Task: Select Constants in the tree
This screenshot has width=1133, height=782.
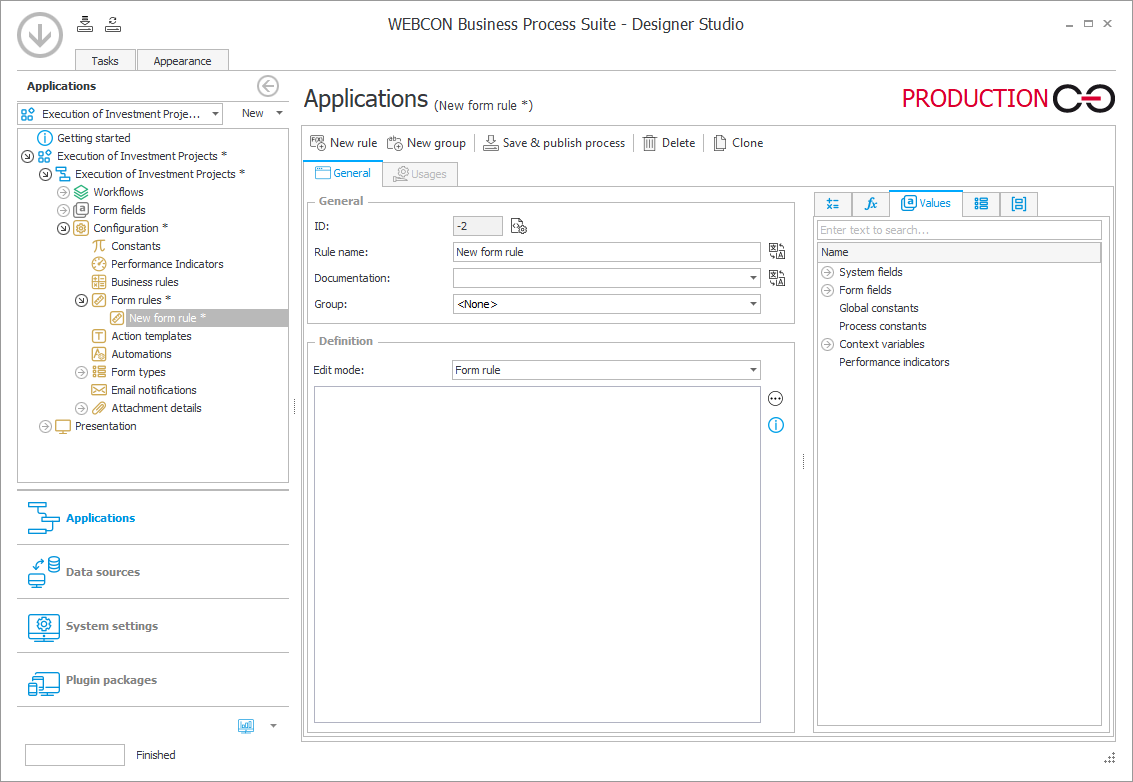Action: click(x=135, y=246)
